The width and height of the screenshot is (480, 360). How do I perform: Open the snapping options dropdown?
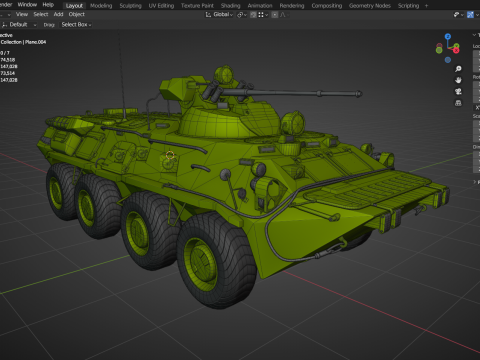(x=263, y=15)
